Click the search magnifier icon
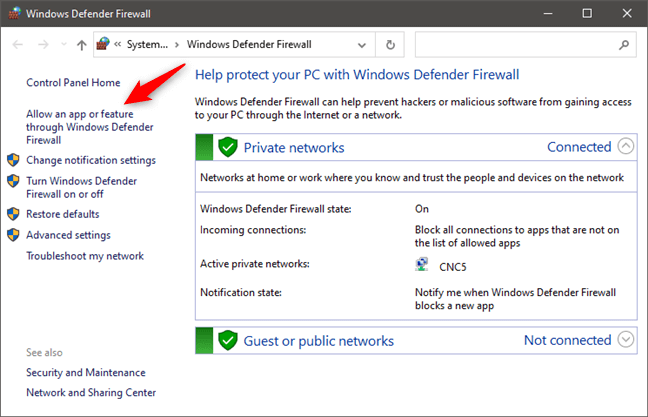648x417 pixels. [x=624, y=45]
